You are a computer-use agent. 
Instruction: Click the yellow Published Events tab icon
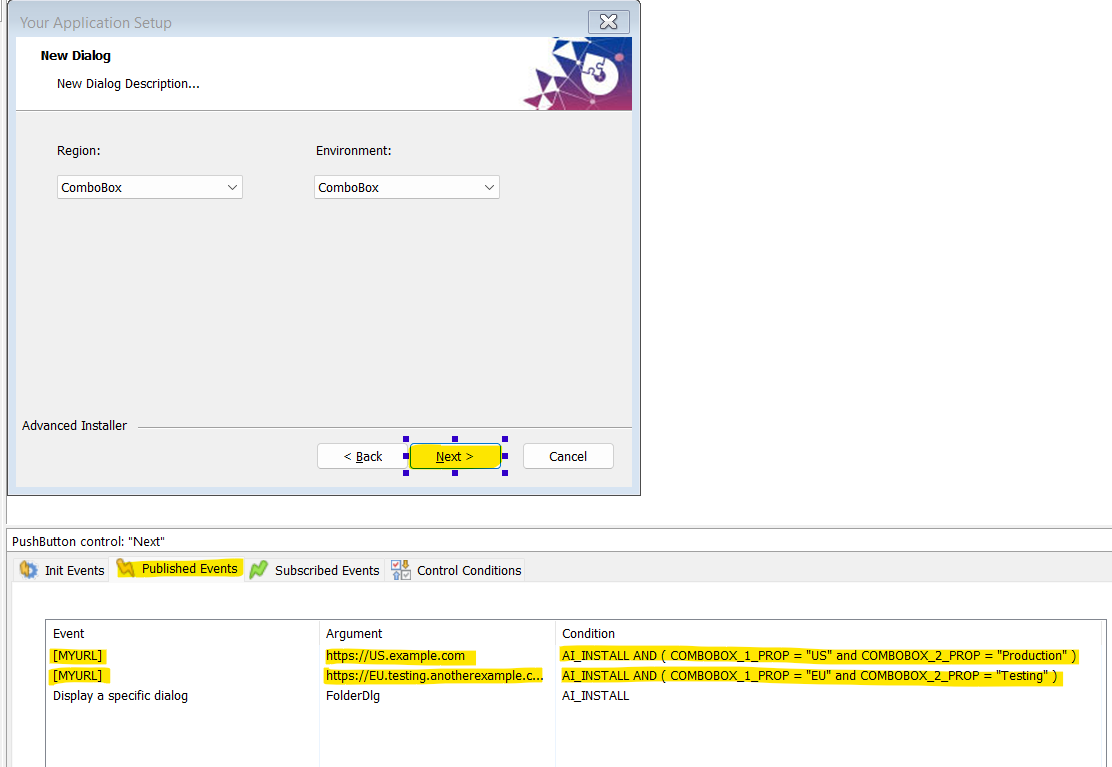pos(126,569)
